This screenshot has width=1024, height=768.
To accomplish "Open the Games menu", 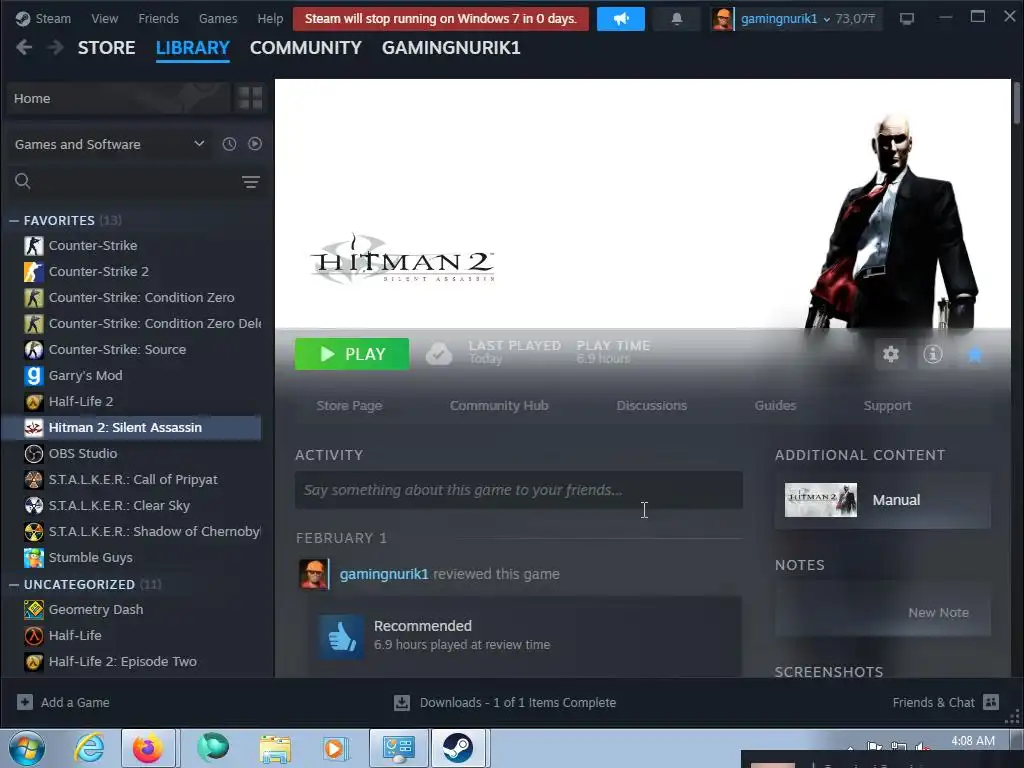I will point(218,18).
